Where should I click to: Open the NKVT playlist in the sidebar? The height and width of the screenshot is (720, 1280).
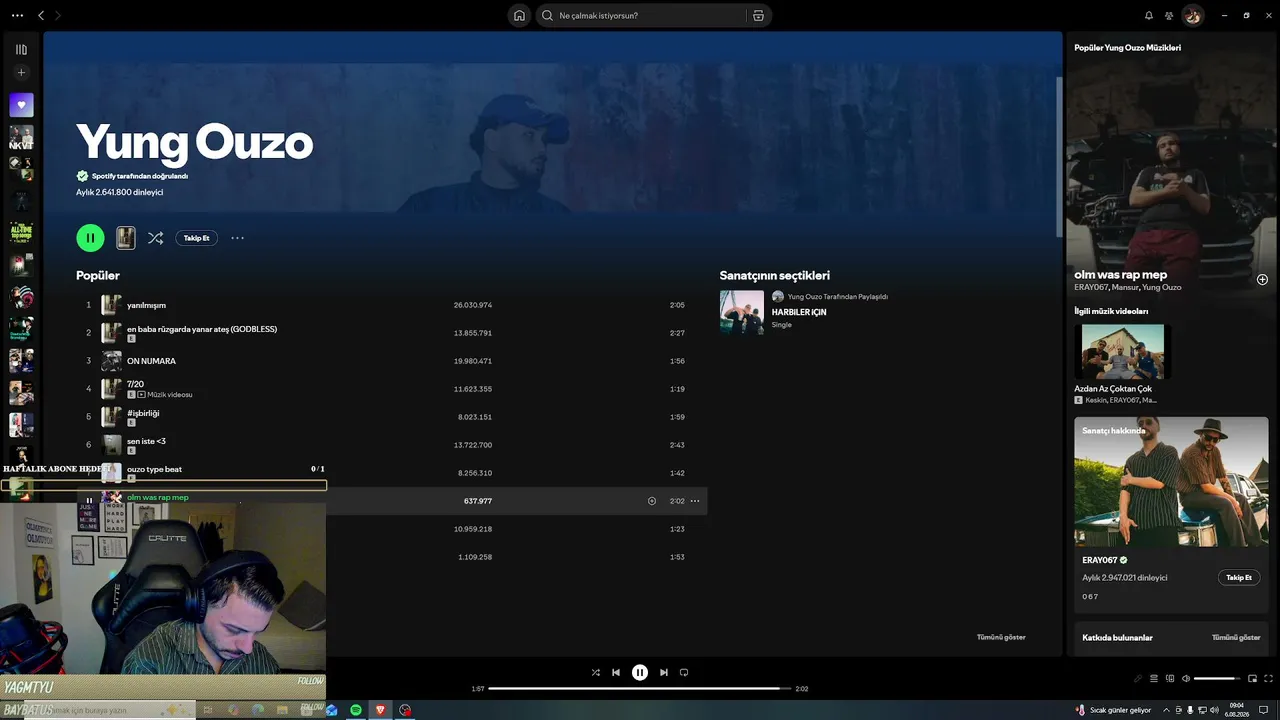coord(21,137)
